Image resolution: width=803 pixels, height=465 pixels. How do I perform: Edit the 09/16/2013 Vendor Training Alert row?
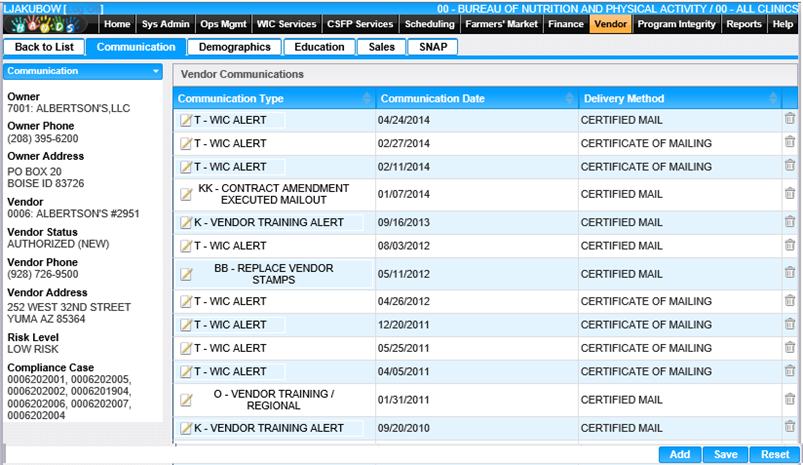point(186,223)
